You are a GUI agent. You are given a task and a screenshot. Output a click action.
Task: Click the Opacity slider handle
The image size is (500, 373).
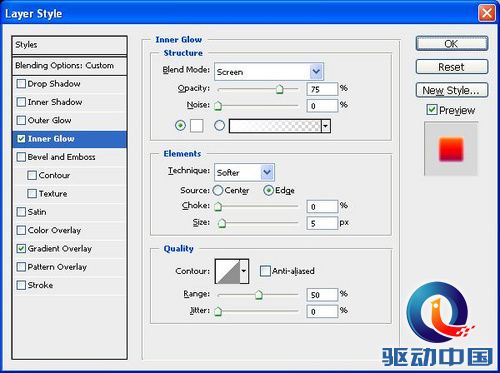click(280, 89)
